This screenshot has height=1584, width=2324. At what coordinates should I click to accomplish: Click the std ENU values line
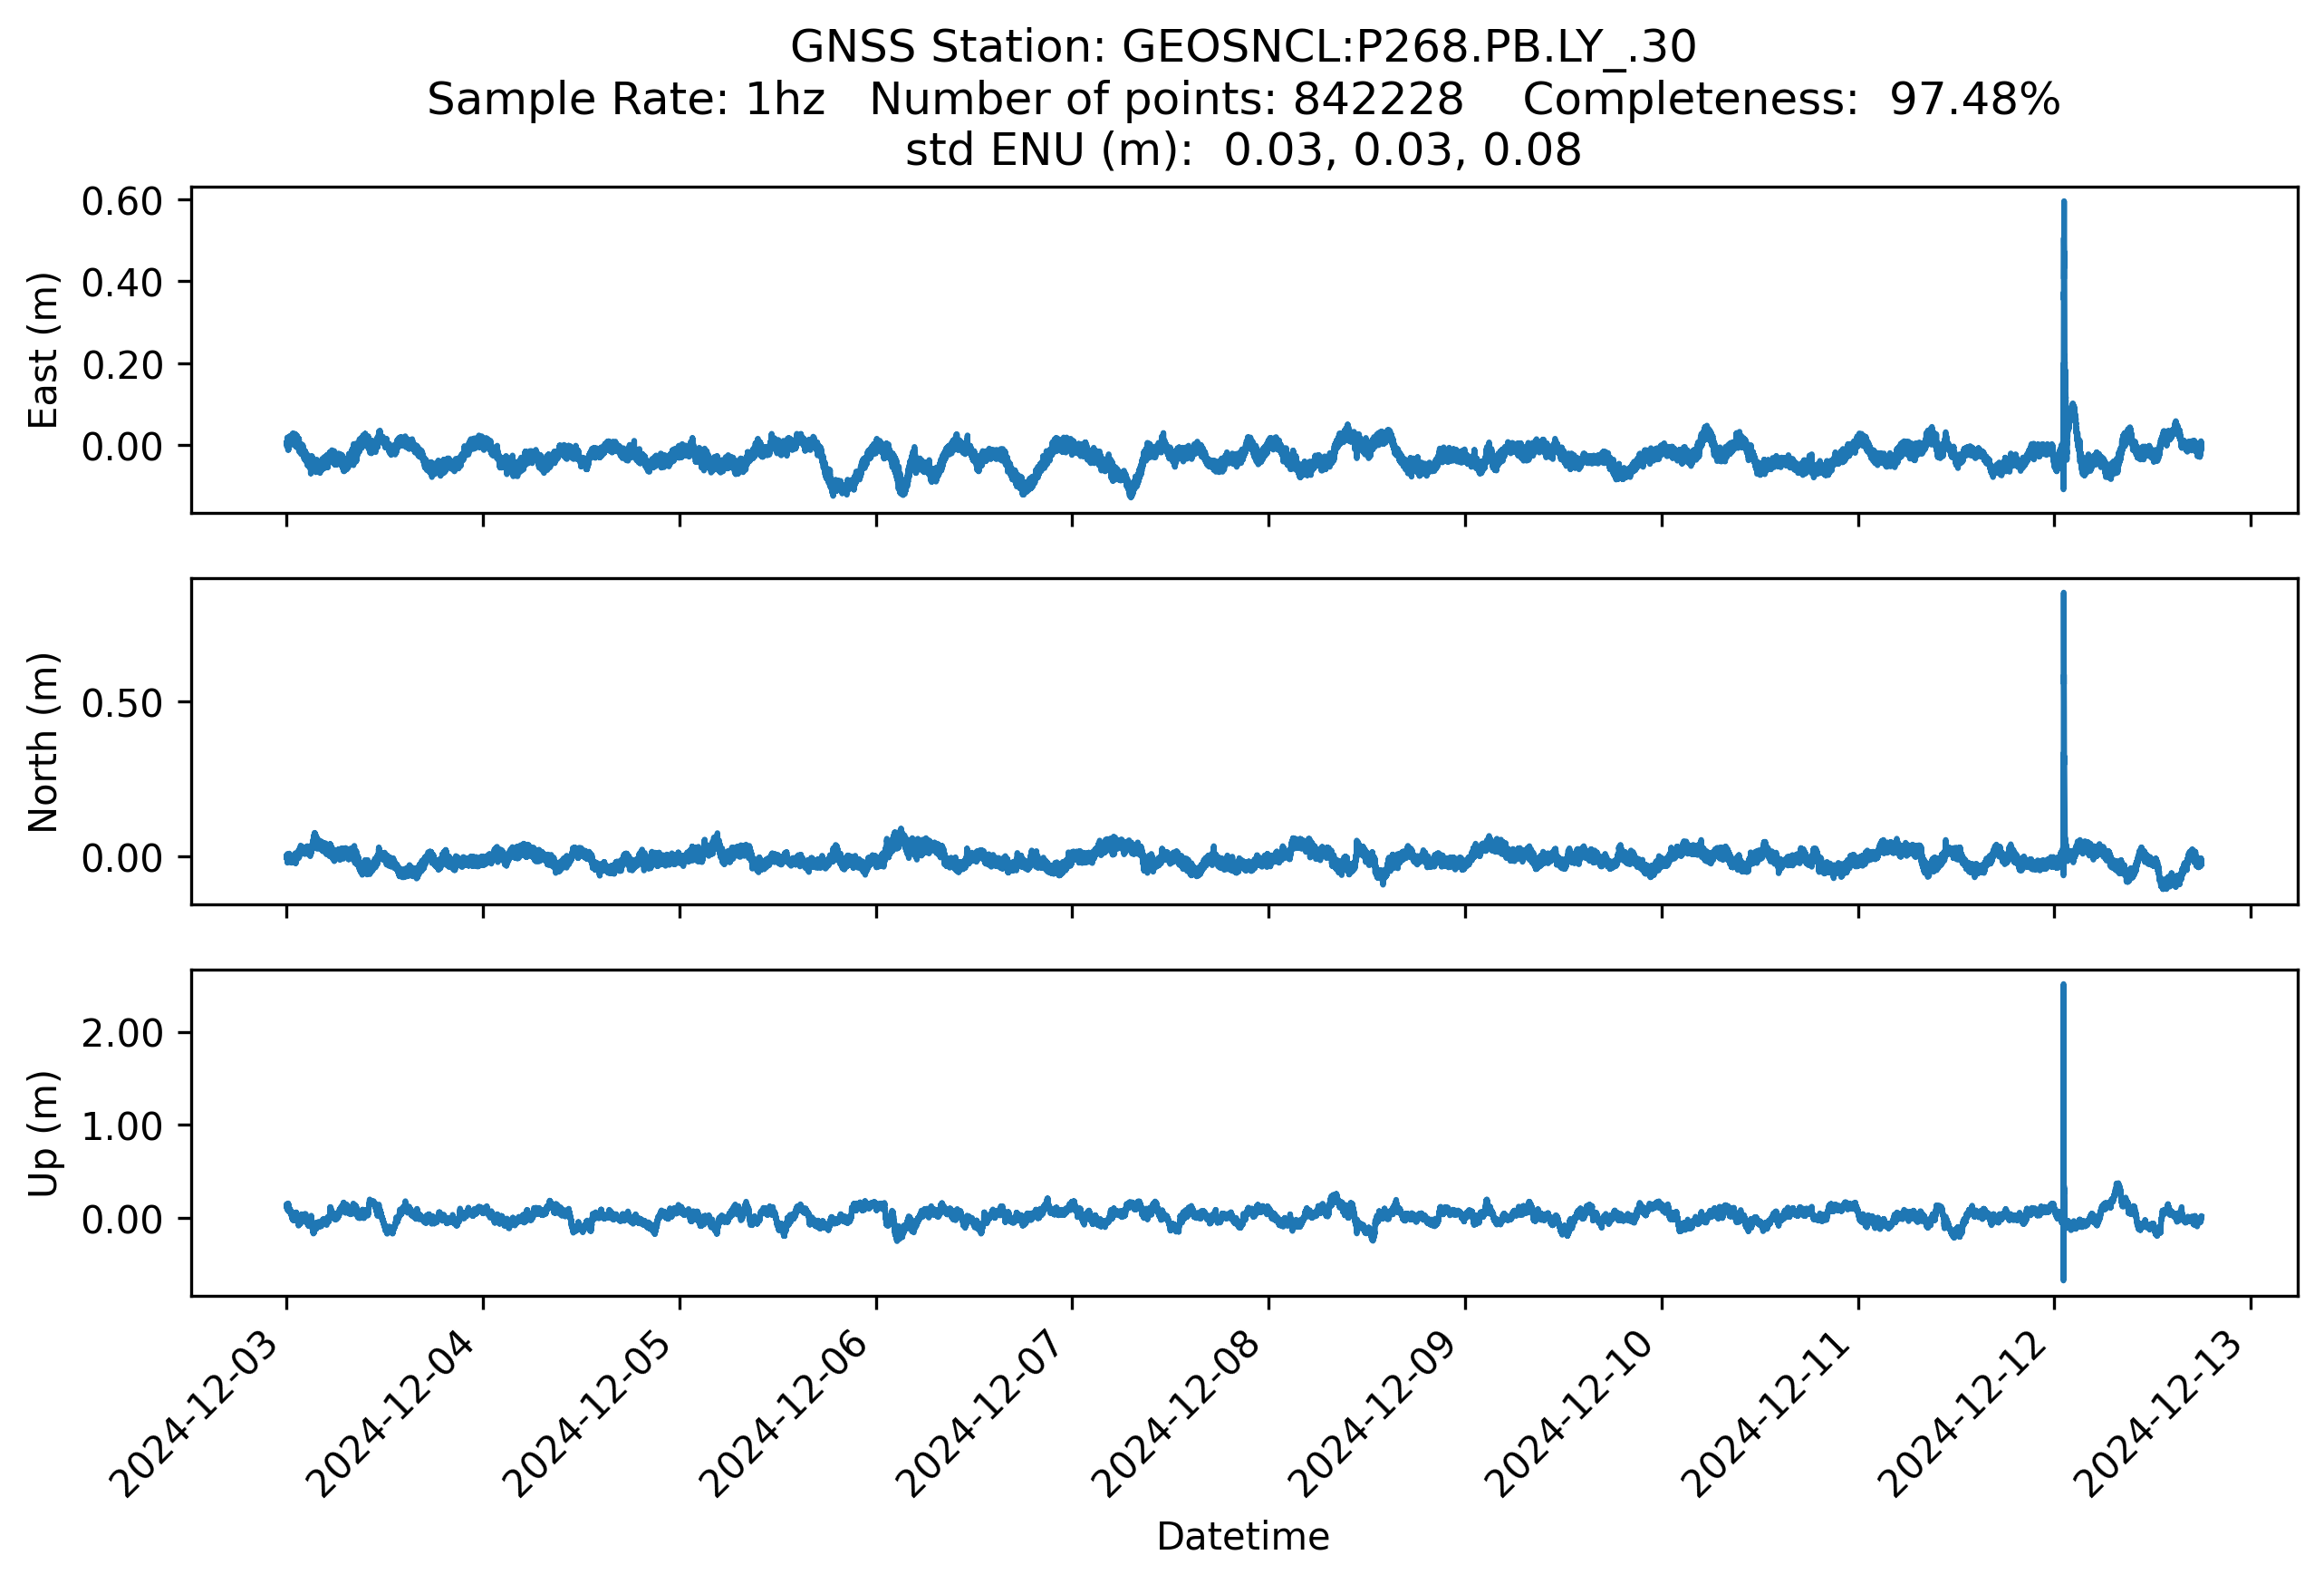tap(1242, 150)
